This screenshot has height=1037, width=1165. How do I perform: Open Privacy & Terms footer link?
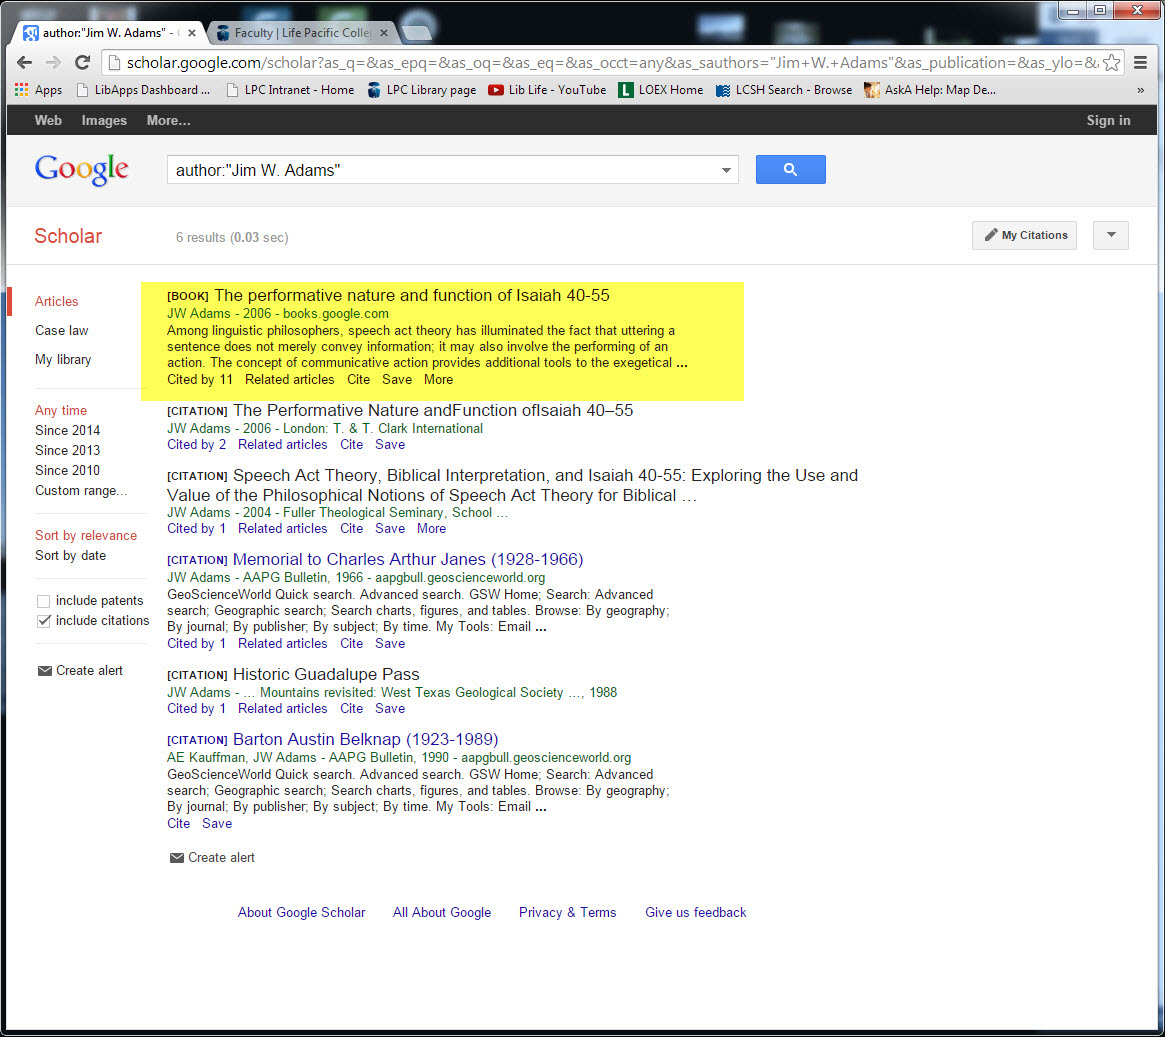(568, 912)
